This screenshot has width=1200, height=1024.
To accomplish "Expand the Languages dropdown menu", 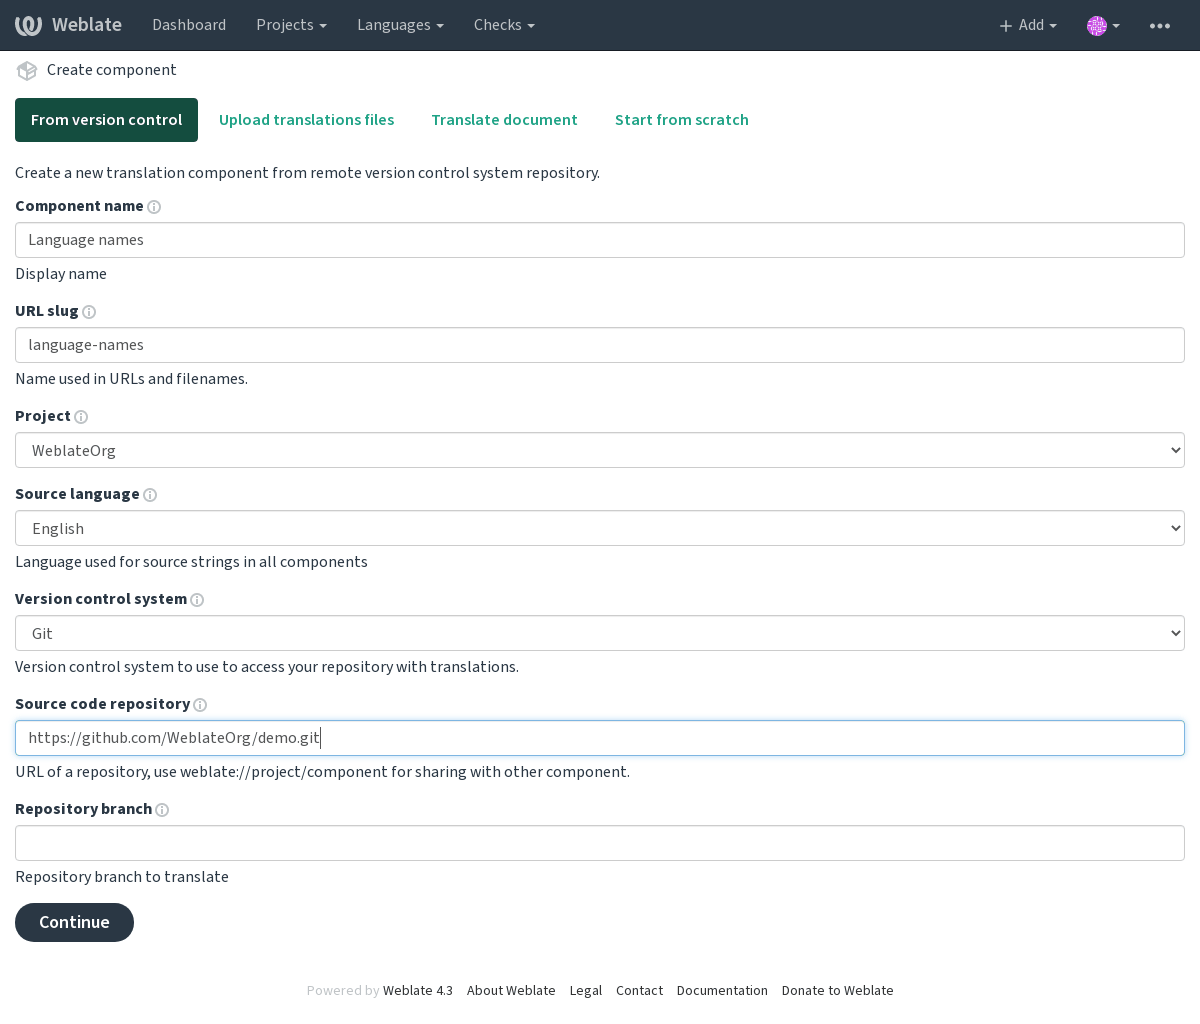I will click(400, 25).
